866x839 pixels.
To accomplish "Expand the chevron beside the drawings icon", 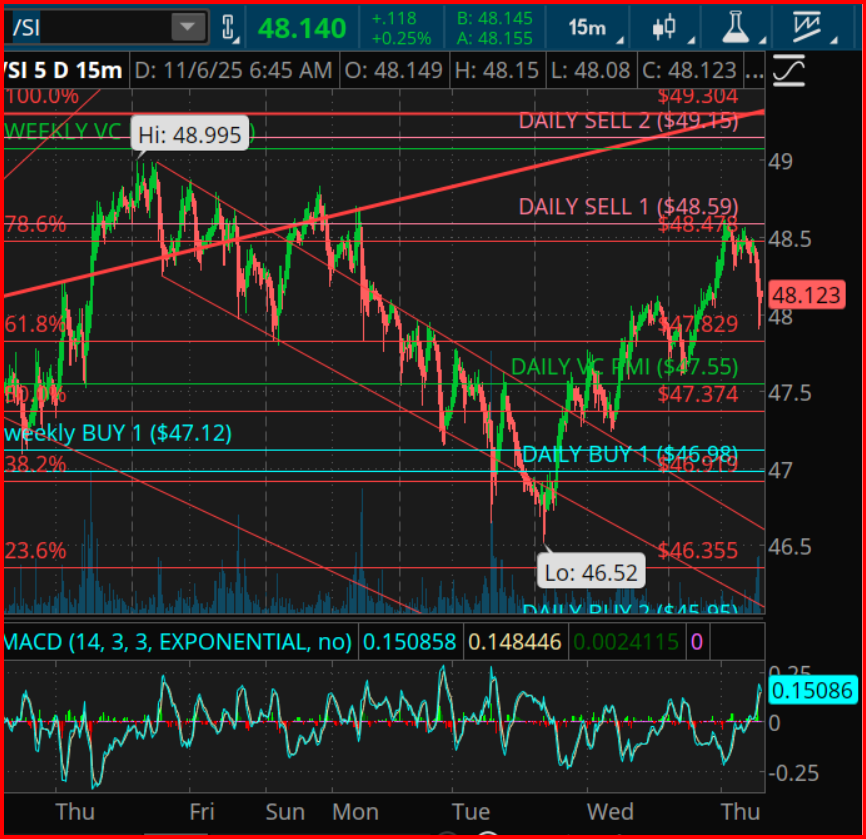I will [x=834, y=39].
